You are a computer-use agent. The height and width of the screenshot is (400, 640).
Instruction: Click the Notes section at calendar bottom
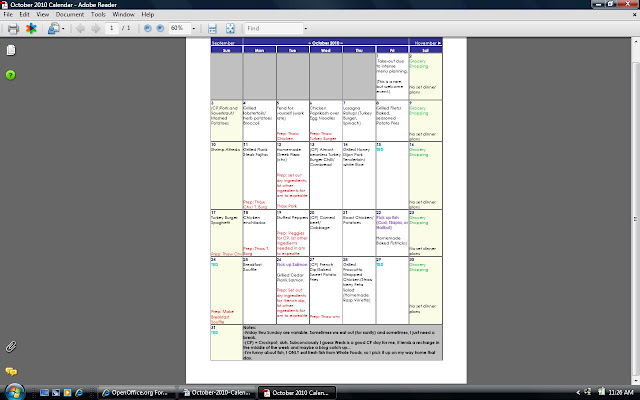342,343
